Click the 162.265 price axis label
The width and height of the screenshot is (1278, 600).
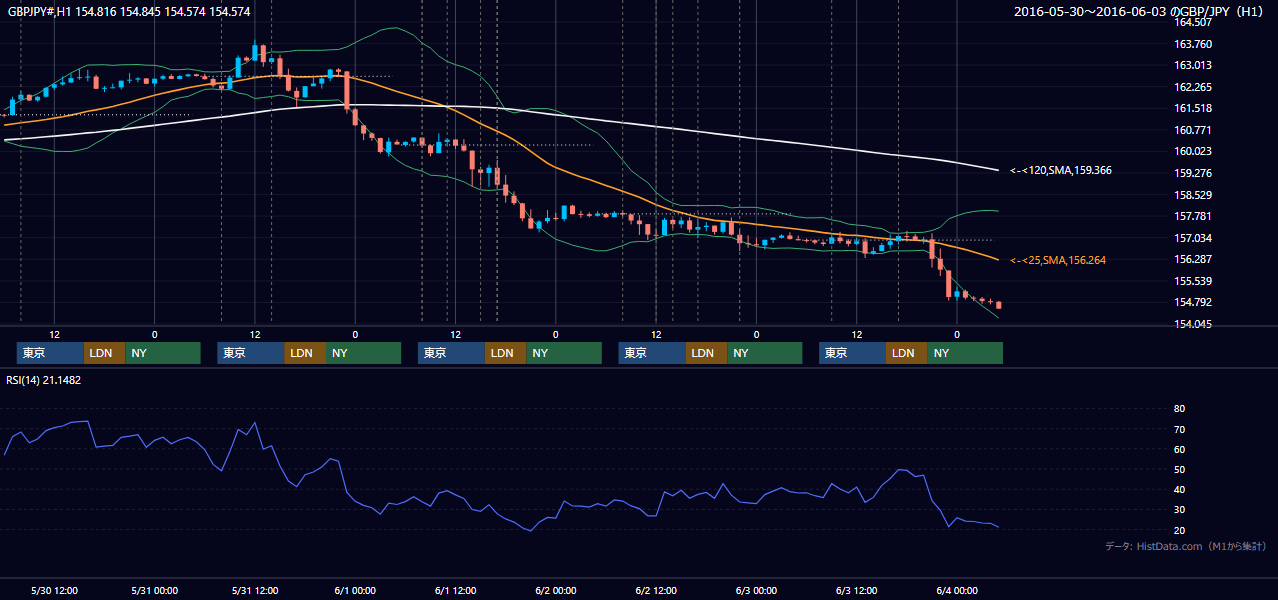(1192, 87)
